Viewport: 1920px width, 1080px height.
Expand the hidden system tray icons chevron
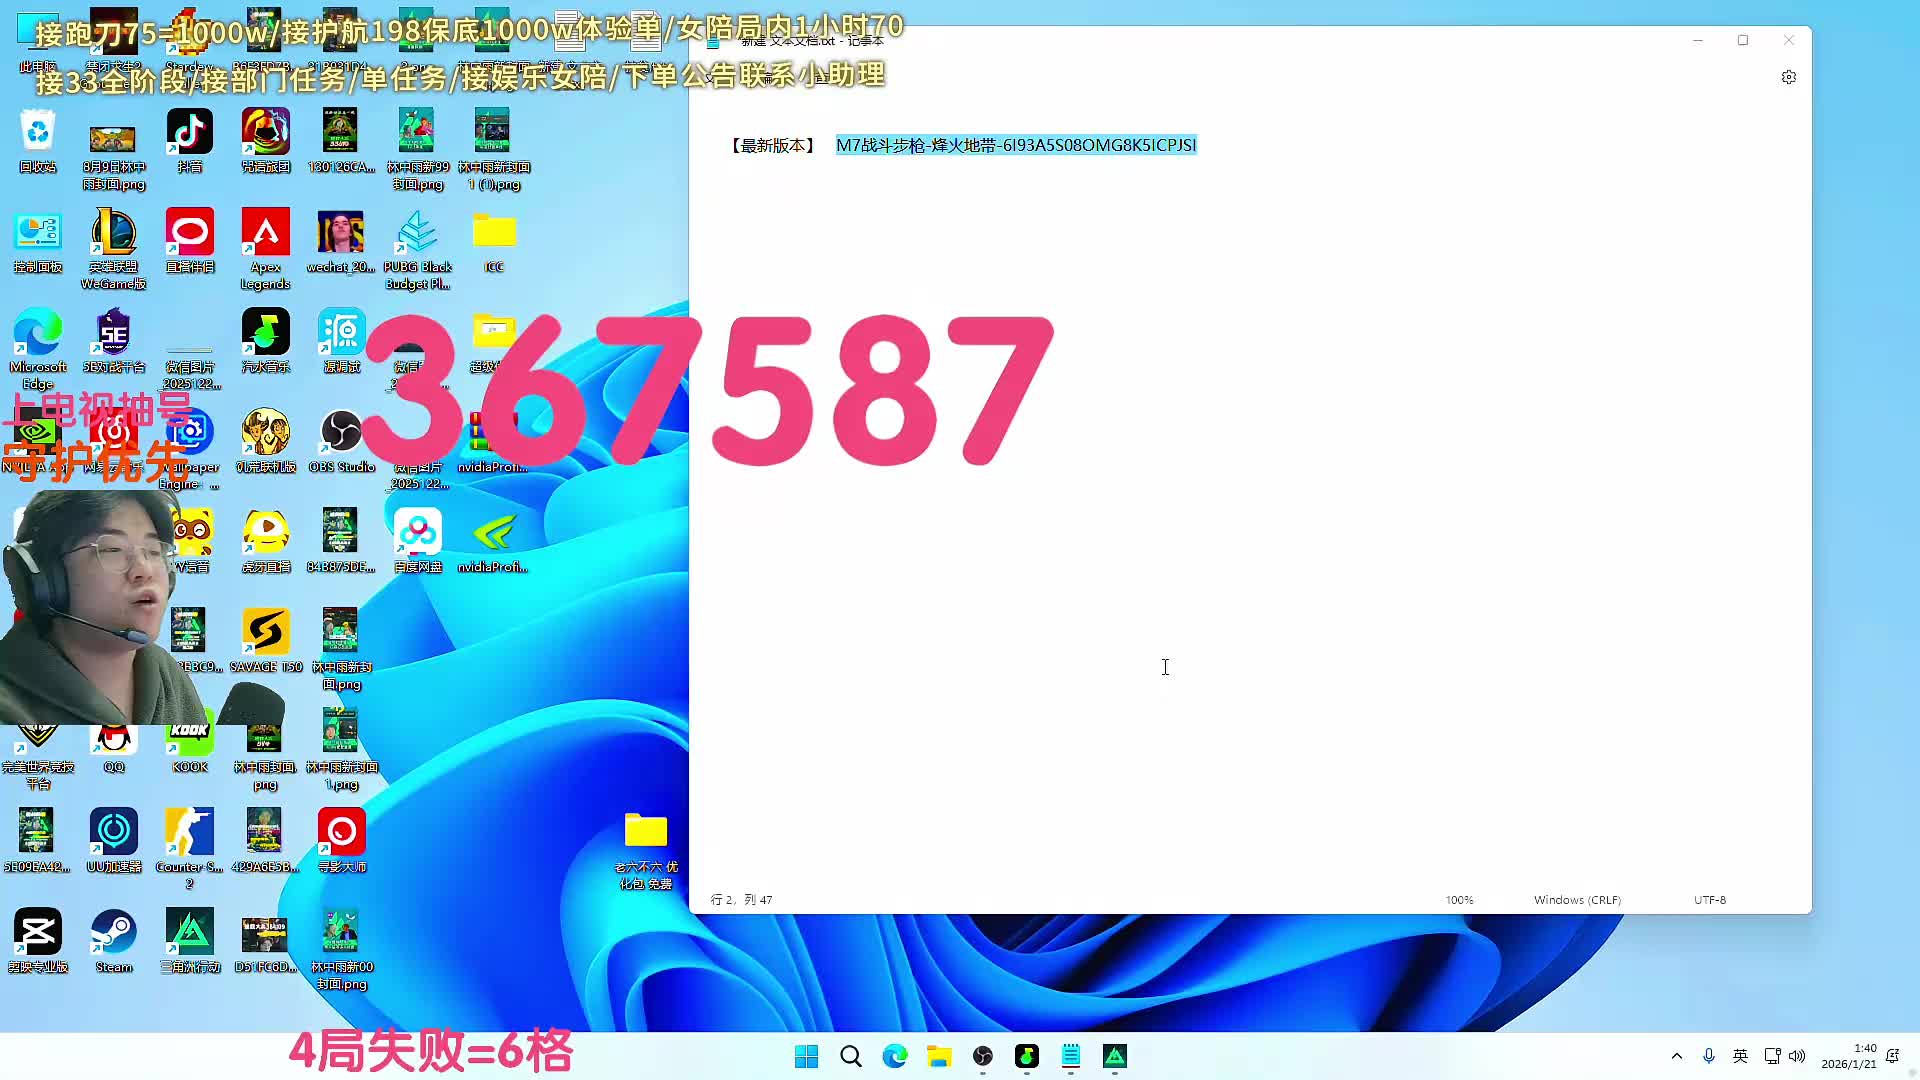1677,1056
